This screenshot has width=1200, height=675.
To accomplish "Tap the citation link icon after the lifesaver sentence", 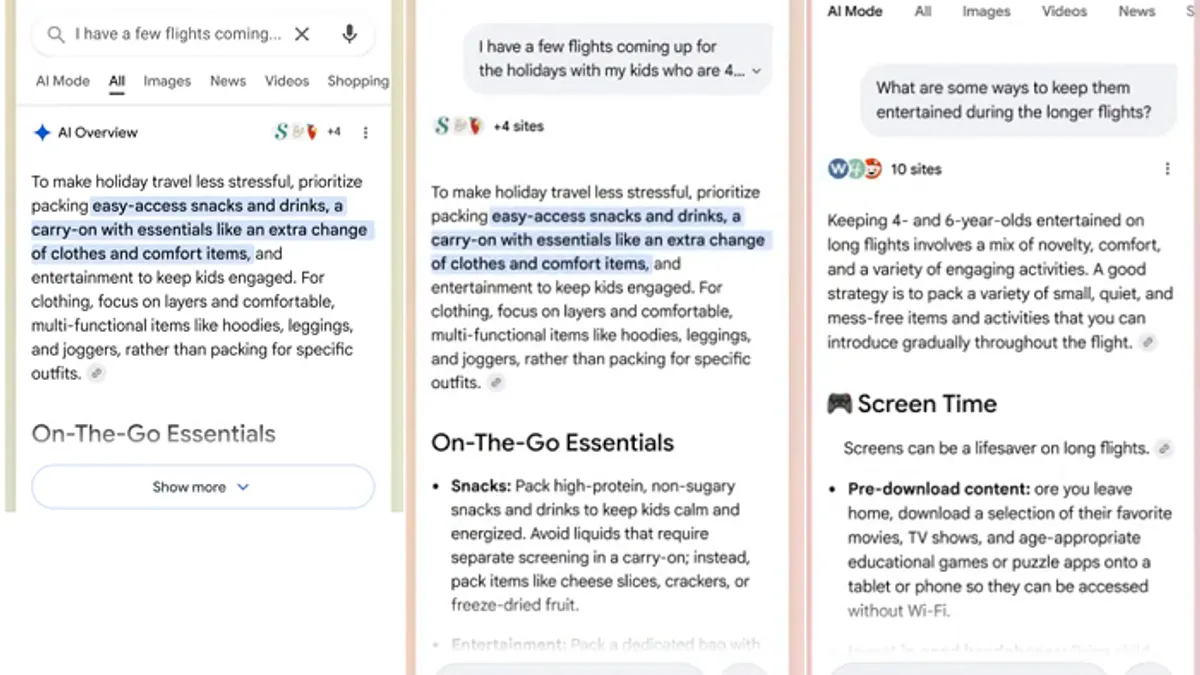I will (x=1166, y=448).
